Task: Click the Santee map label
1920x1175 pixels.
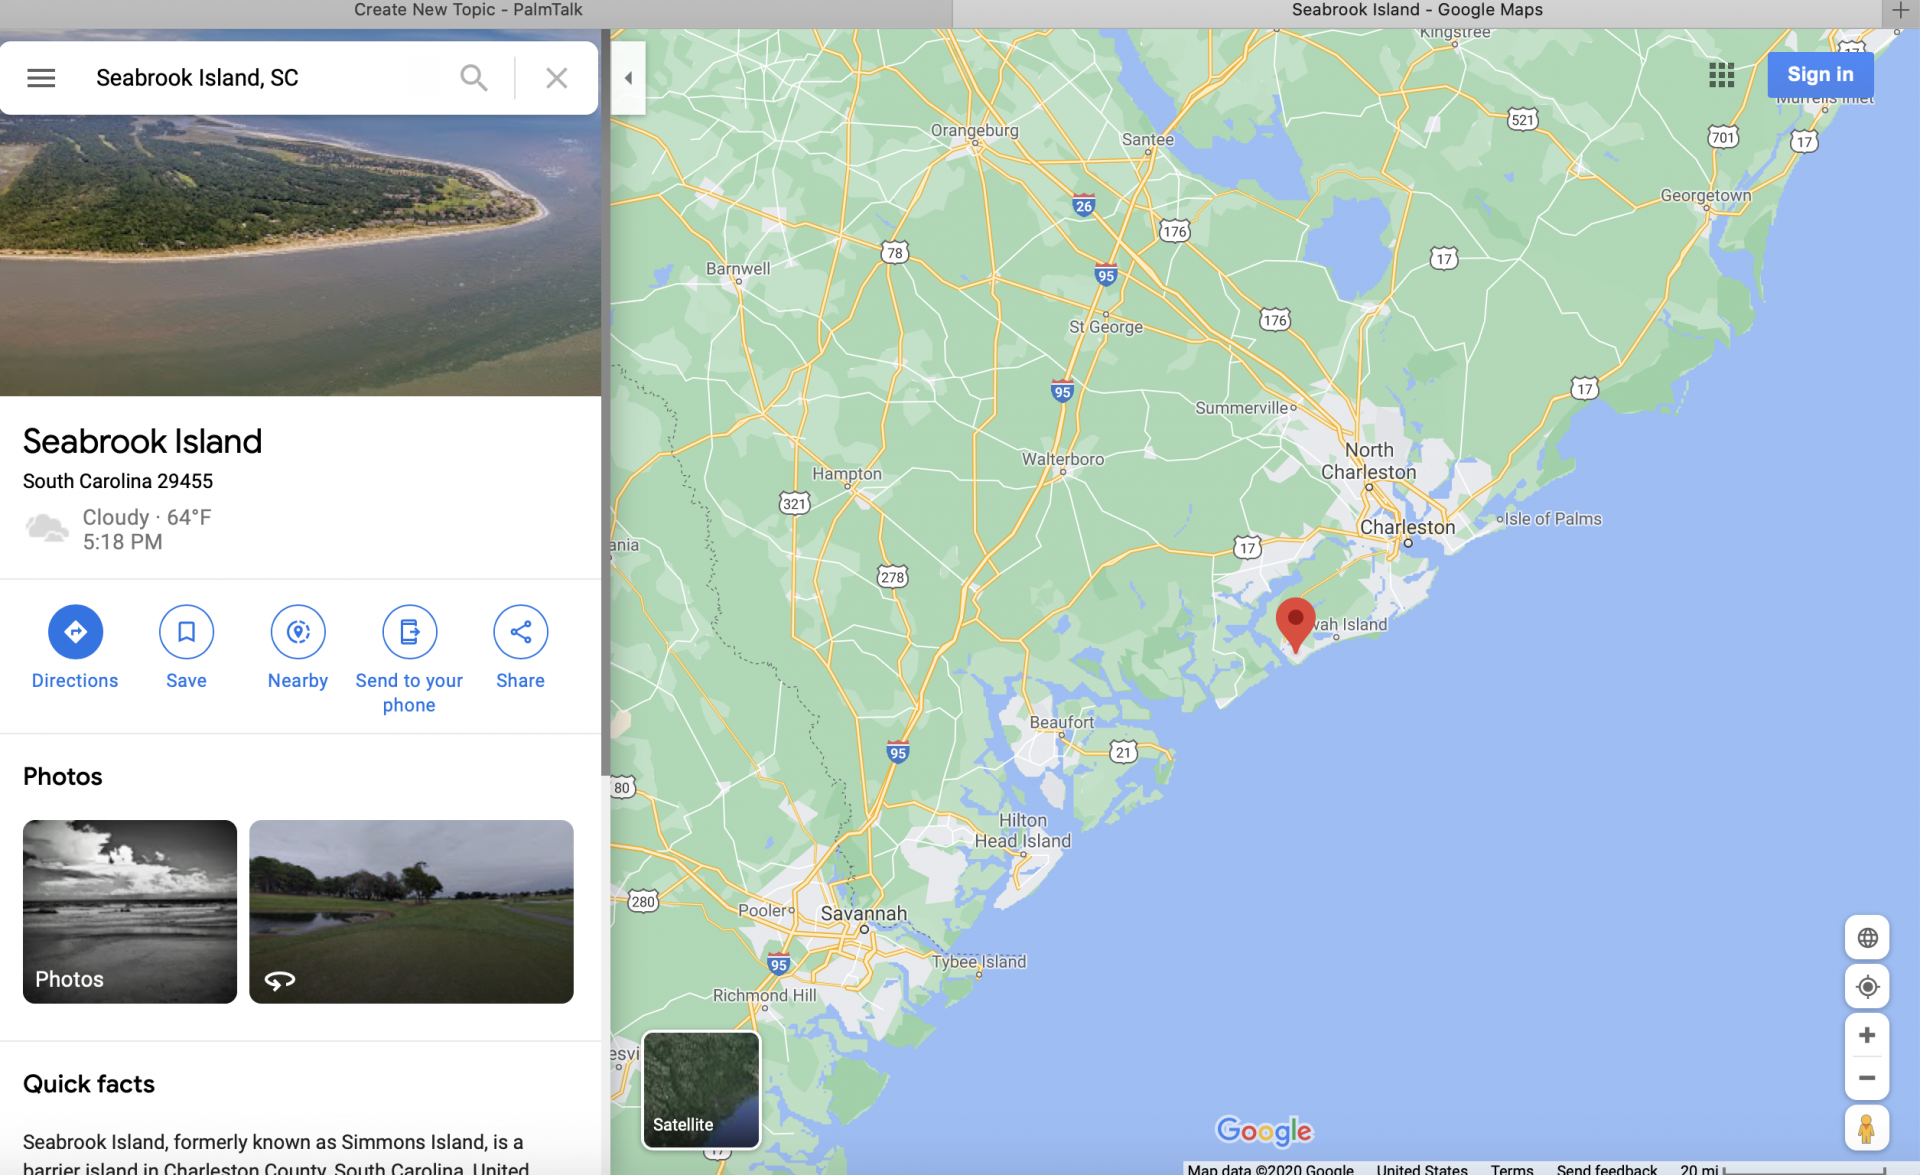Action: coord(1148,140)
